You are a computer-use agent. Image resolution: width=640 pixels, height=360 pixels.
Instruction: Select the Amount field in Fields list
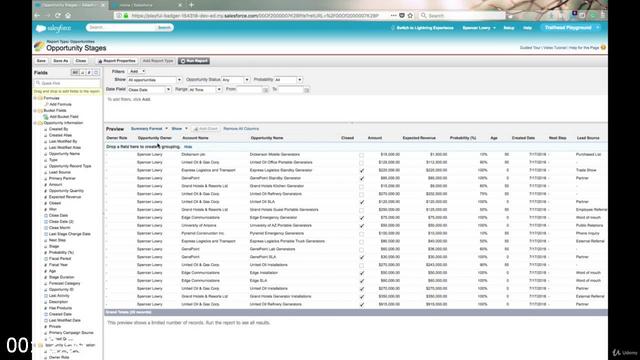pyautogui.click(x=55, y=185)
